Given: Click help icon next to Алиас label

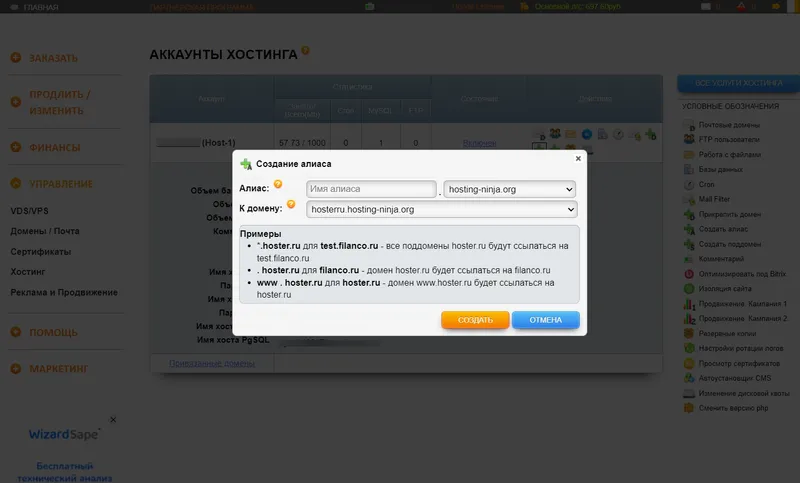Looking at the screenshot, I should [278, 184].
